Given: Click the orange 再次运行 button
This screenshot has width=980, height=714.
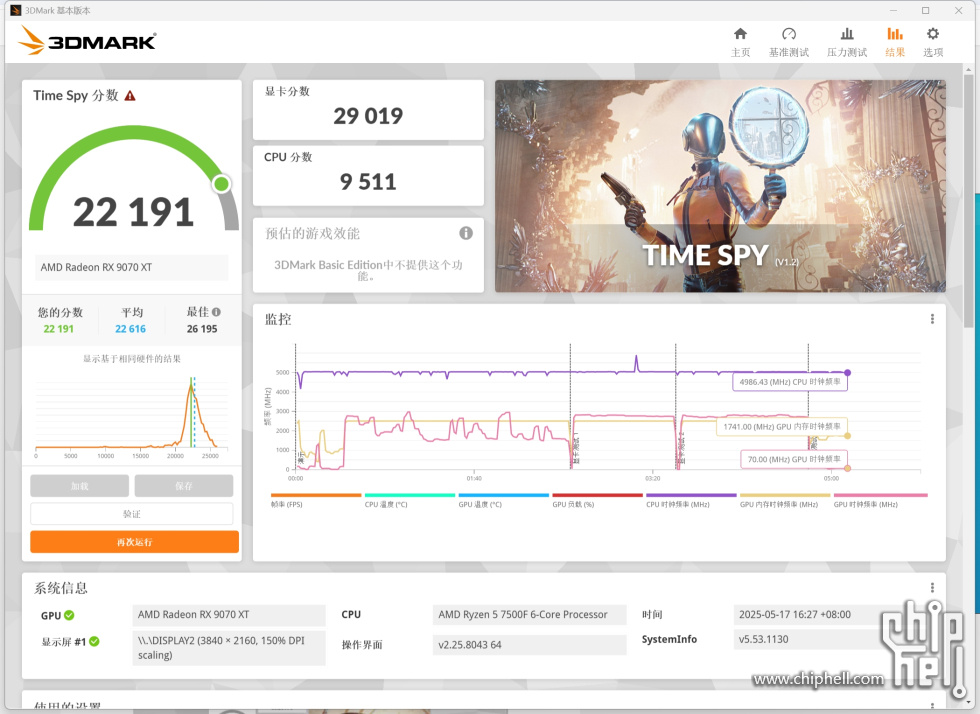Looking at the screenshot, I should tap(134, 541).
